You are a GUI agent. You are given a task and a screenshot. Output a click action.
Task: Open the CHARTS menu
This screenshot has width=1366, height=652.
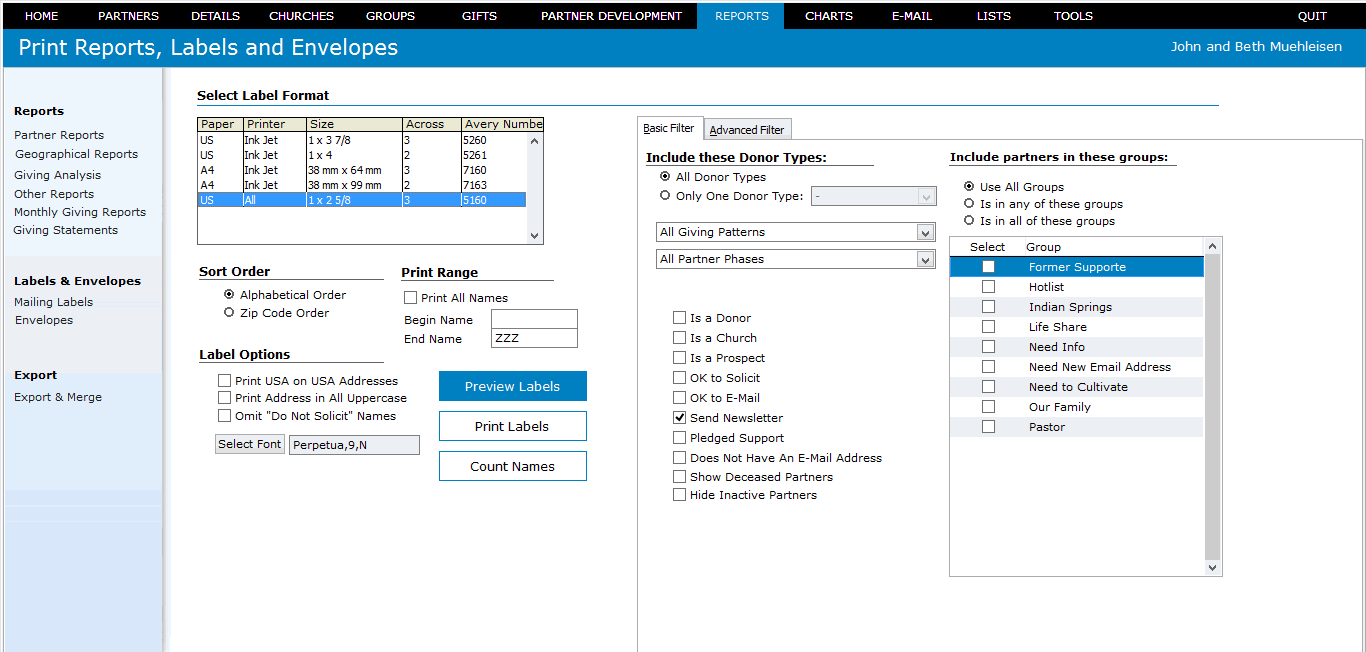829,16
